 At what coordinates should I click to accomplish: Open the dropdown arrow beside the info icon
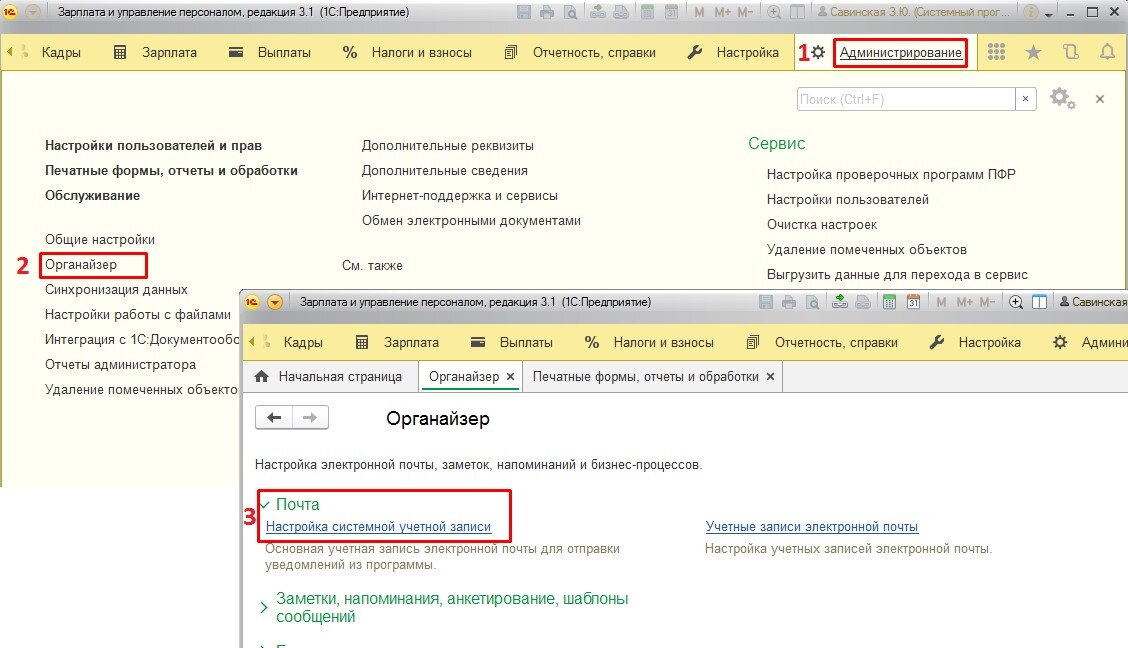(1049, 14)
